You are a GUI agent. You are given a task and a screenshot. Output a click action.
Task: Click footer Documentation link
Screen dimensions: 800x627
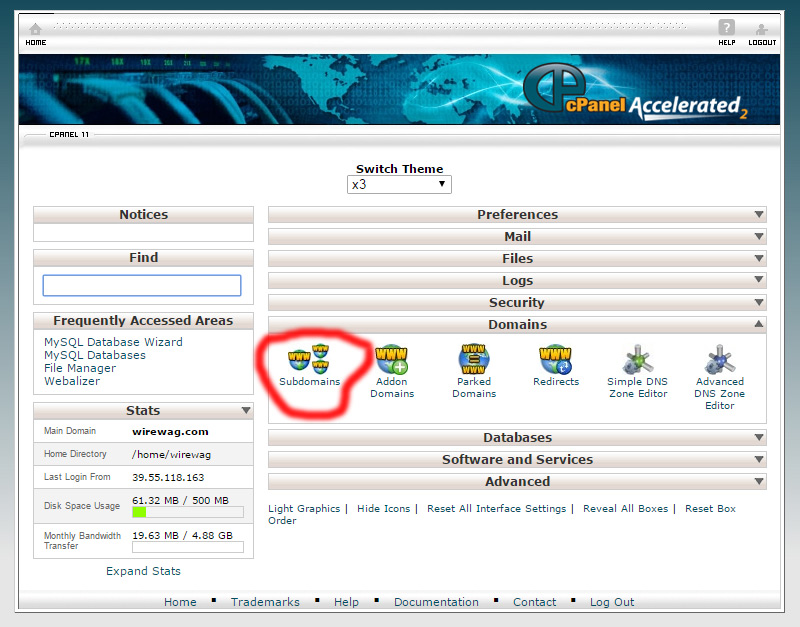tap(436, 602)
